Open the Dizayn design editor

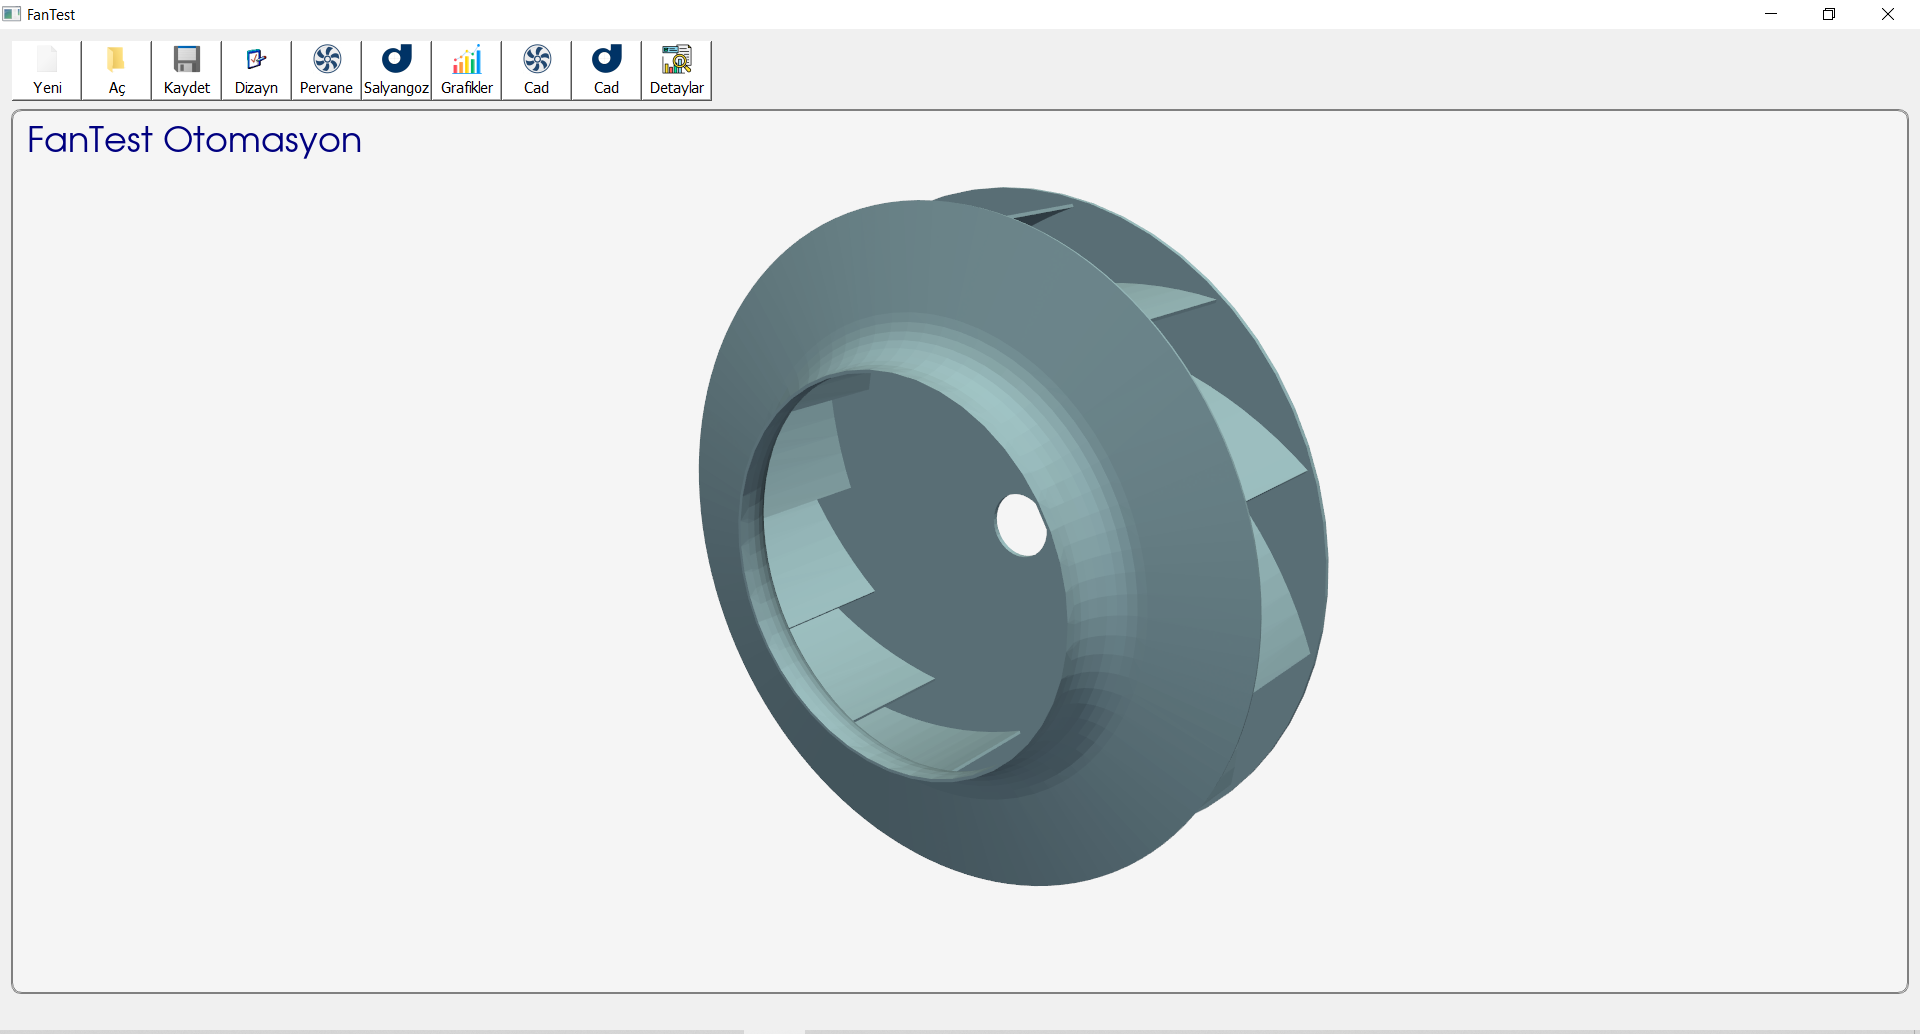[x=255, y=69]
